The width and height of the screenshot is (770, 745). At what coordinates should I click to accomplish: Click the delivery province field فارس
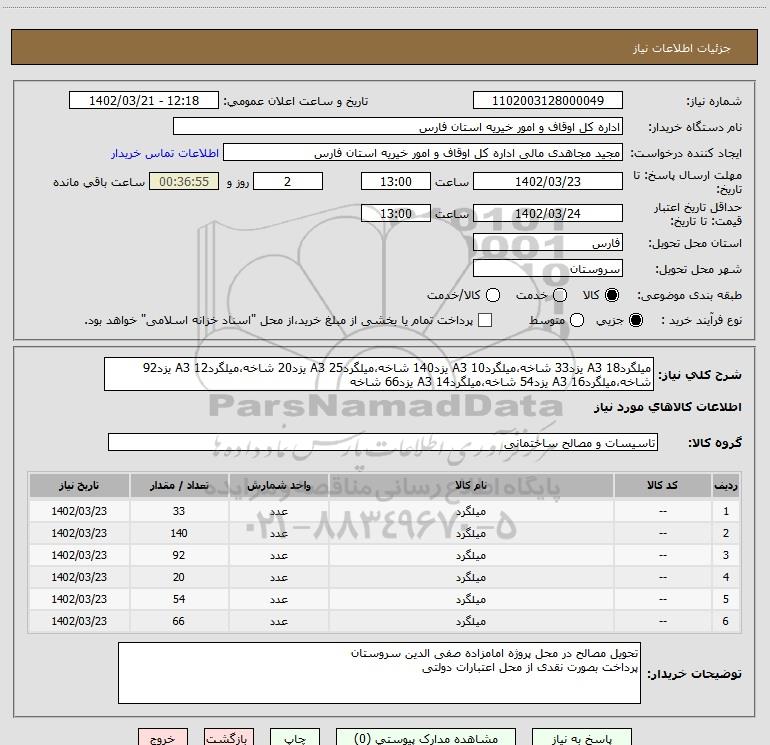(548, 243)
